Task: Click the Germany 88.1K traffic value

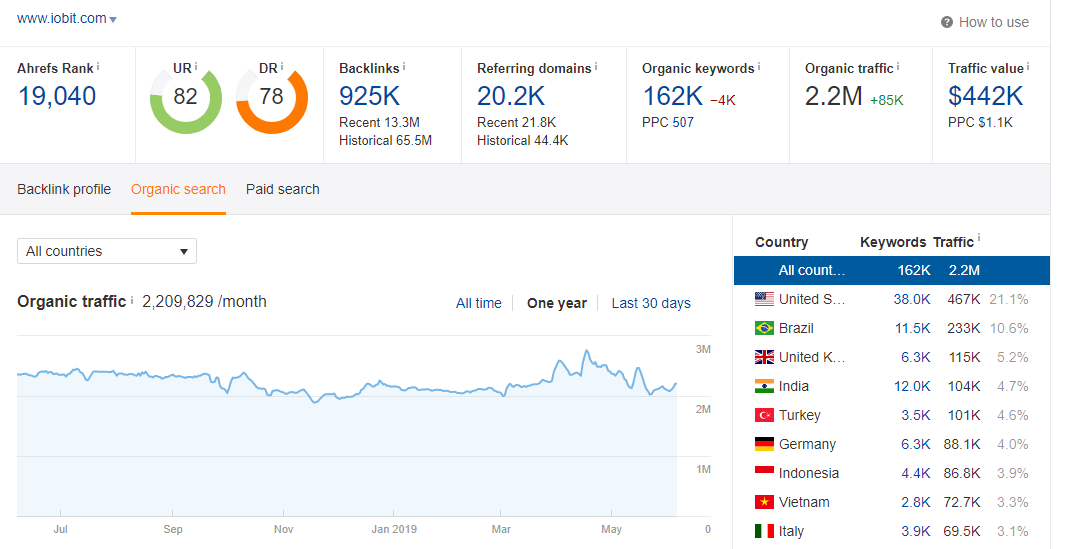Action: [962, 444]
